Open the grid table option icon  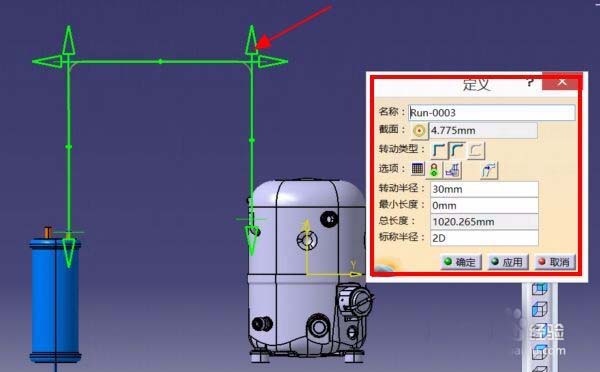417,169
